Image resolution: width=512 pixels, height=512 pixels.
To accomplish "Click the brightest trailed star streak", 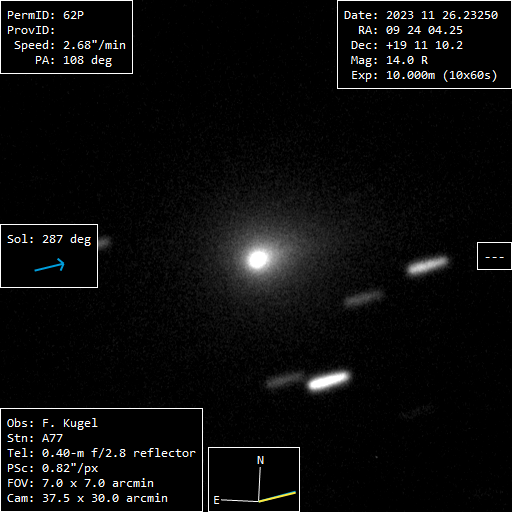I will (x=329, y=381).
